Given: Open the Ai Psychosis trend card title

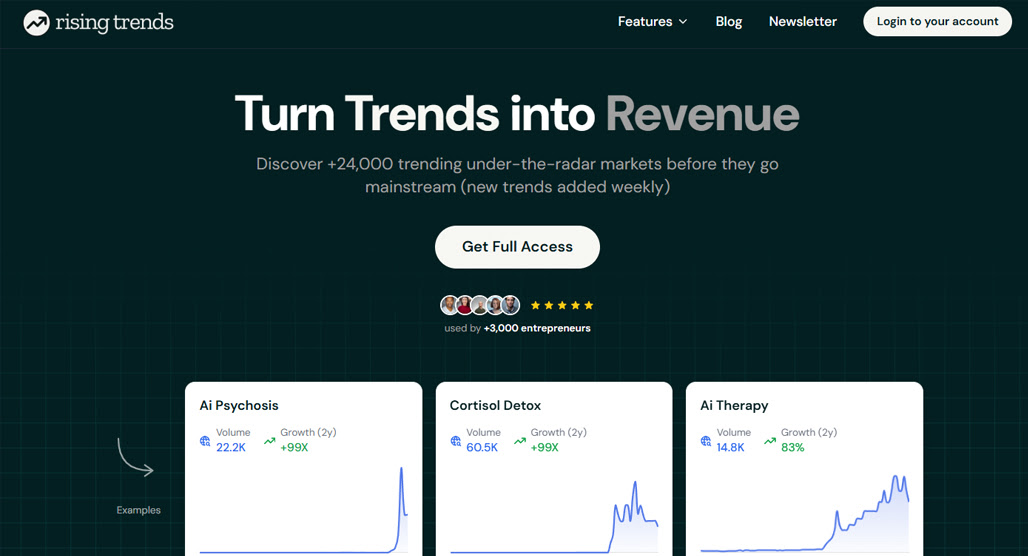Looking at the screenshot, I should pos(239,405).
